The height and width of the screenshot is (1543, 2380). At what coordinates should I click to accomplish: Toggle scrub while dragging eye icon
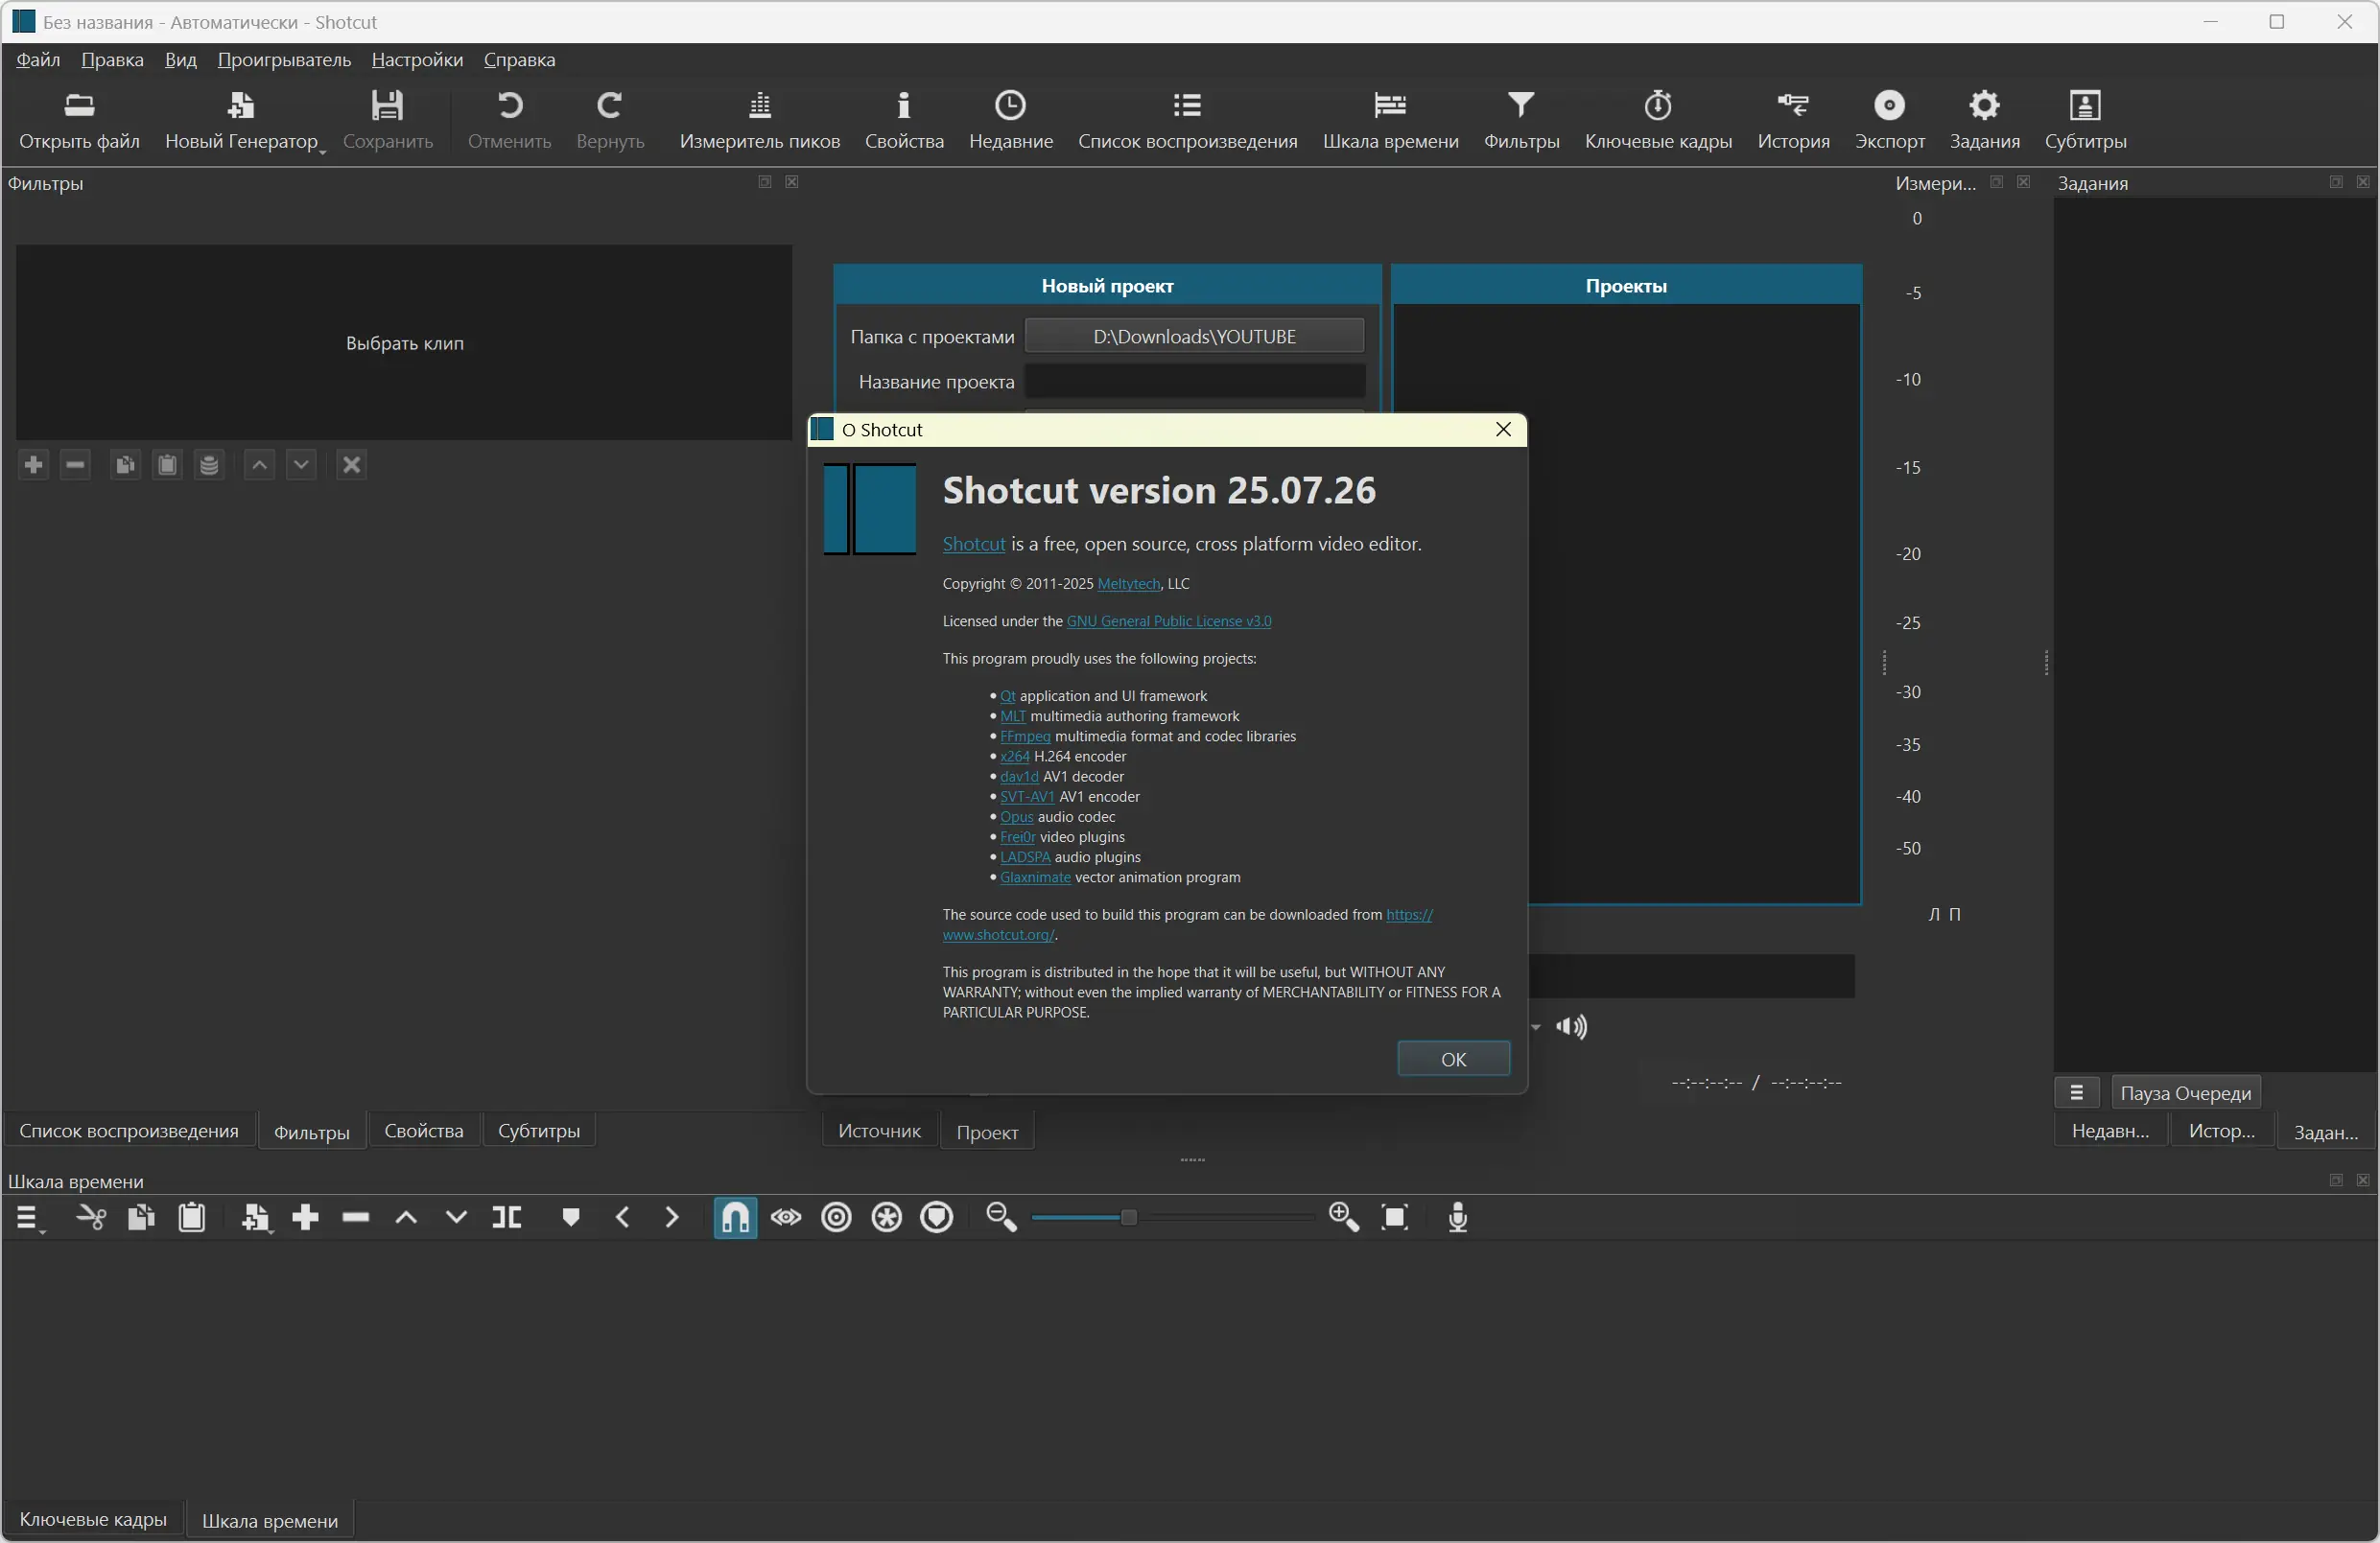pos(786,1217)
